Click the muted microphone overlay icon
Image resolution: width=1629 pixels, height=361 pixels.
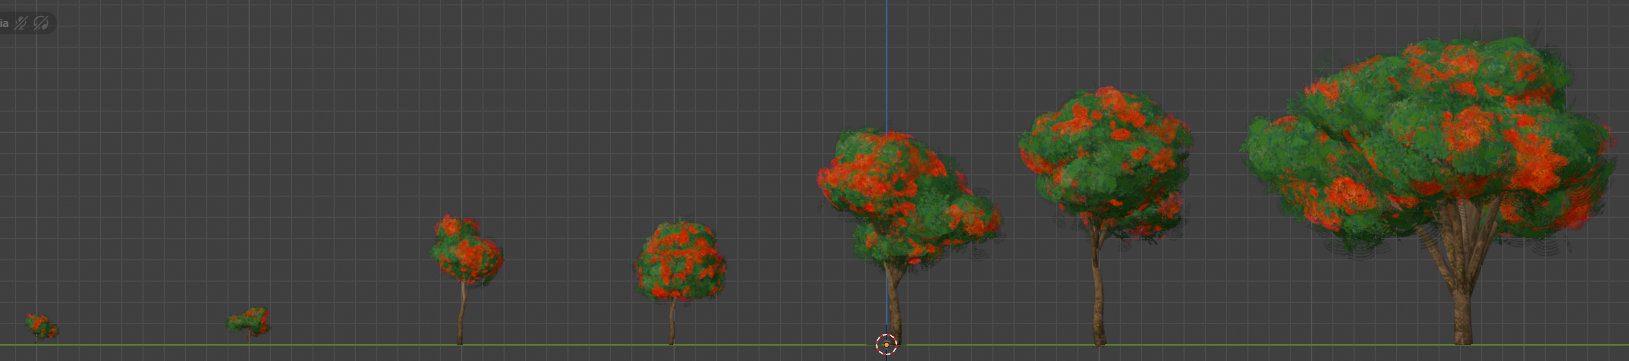click(x=21, y=22)
